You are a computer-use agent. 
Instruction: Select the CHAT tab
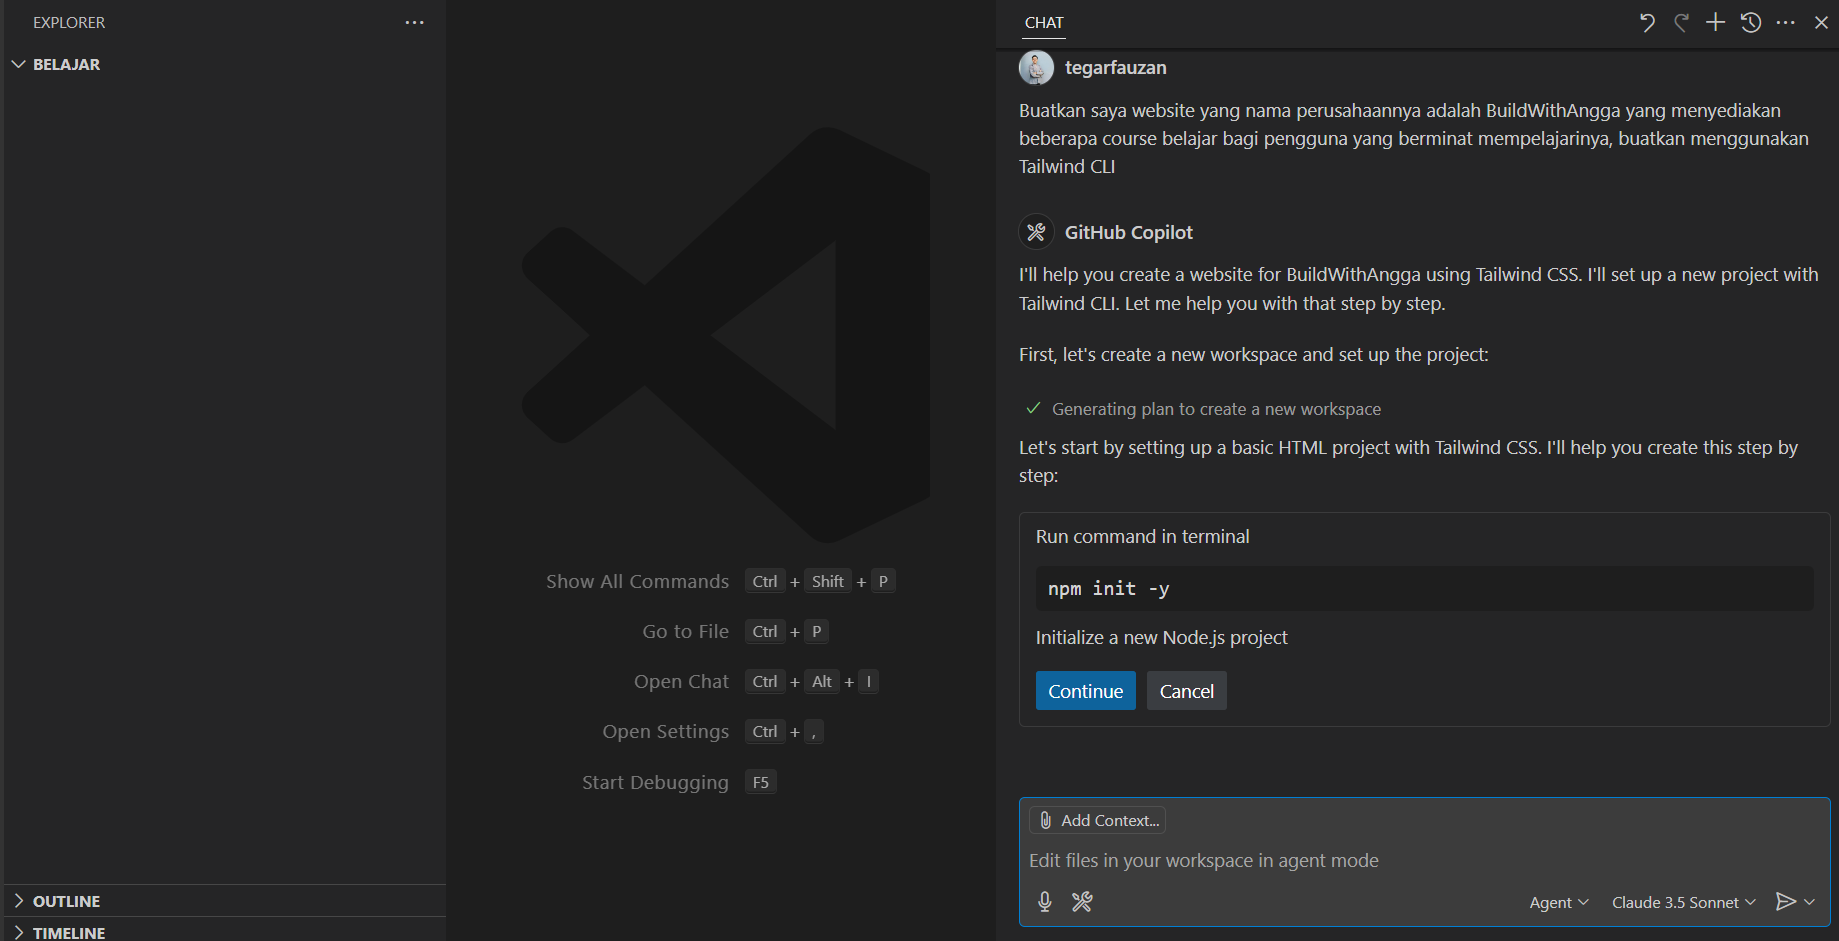click(1044, 22)
